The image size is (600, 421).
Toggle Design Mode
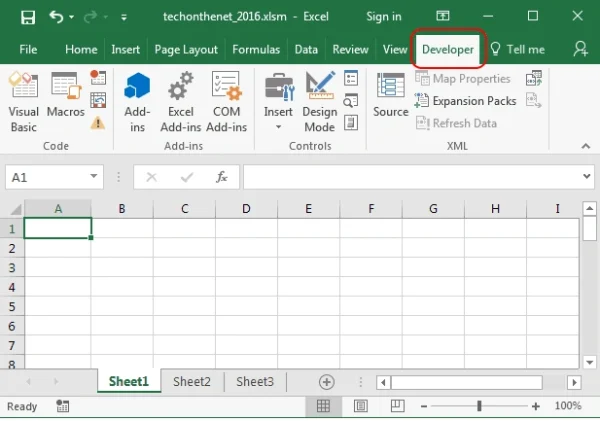pyautogui.click(x=320, y=101)
